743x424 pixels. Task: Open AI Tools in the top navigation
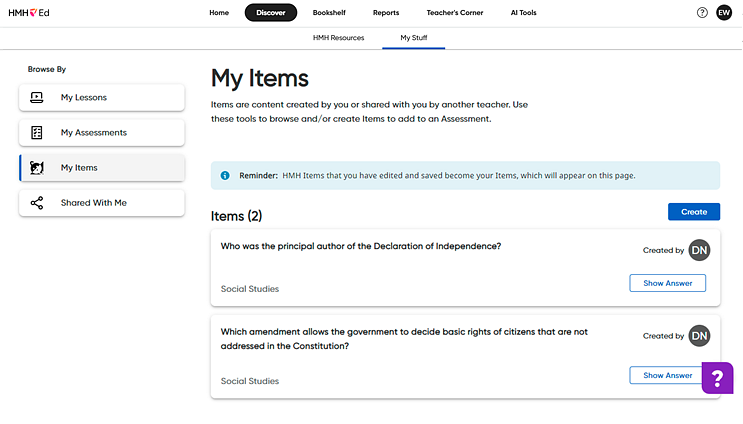pos(524,13)
